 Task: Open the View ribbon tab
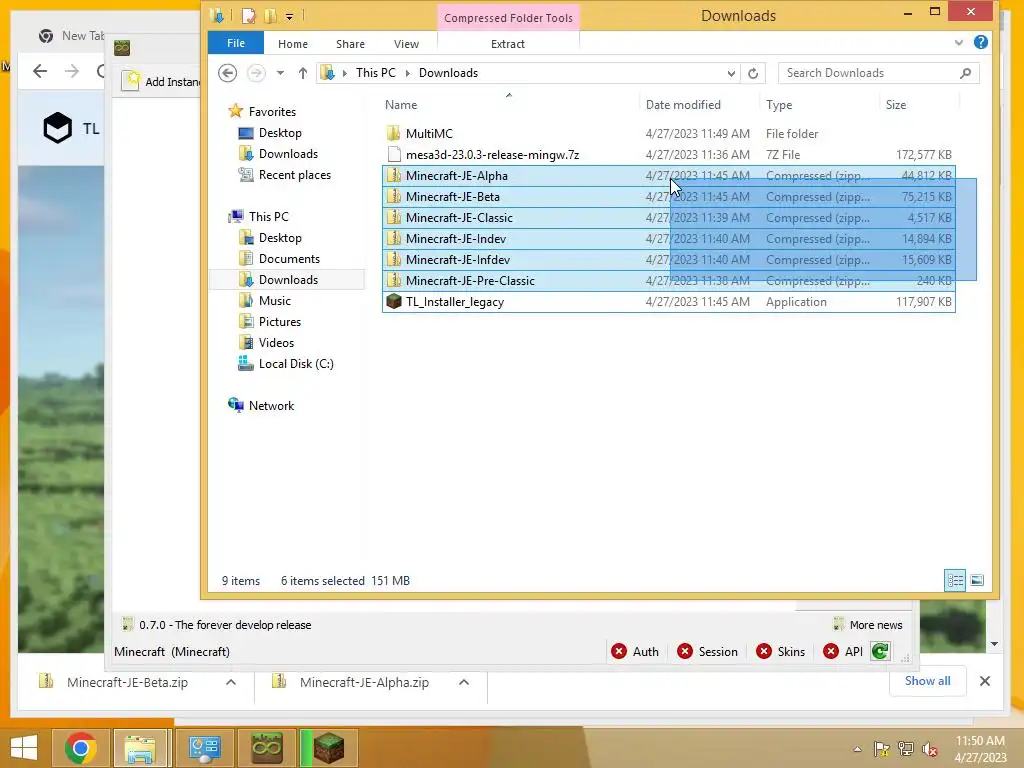(406, 44)
